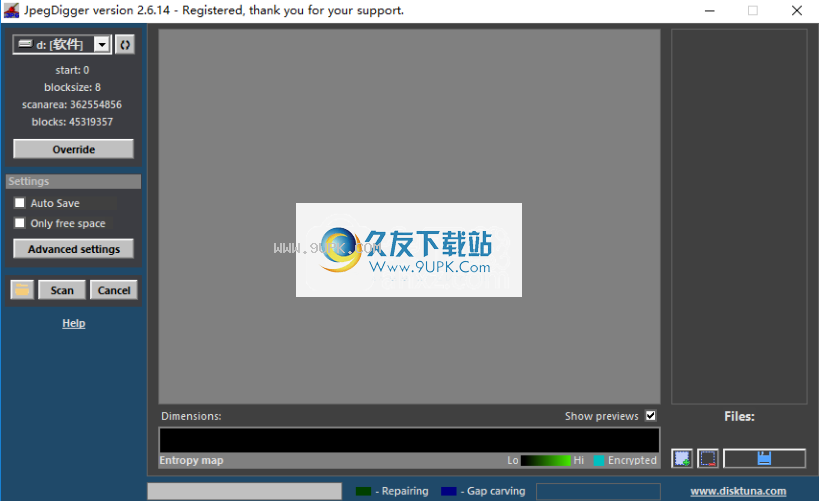819x501 pixels.
Task: Click the 'scanarea: 362554856' text
Action: [72, 104]
